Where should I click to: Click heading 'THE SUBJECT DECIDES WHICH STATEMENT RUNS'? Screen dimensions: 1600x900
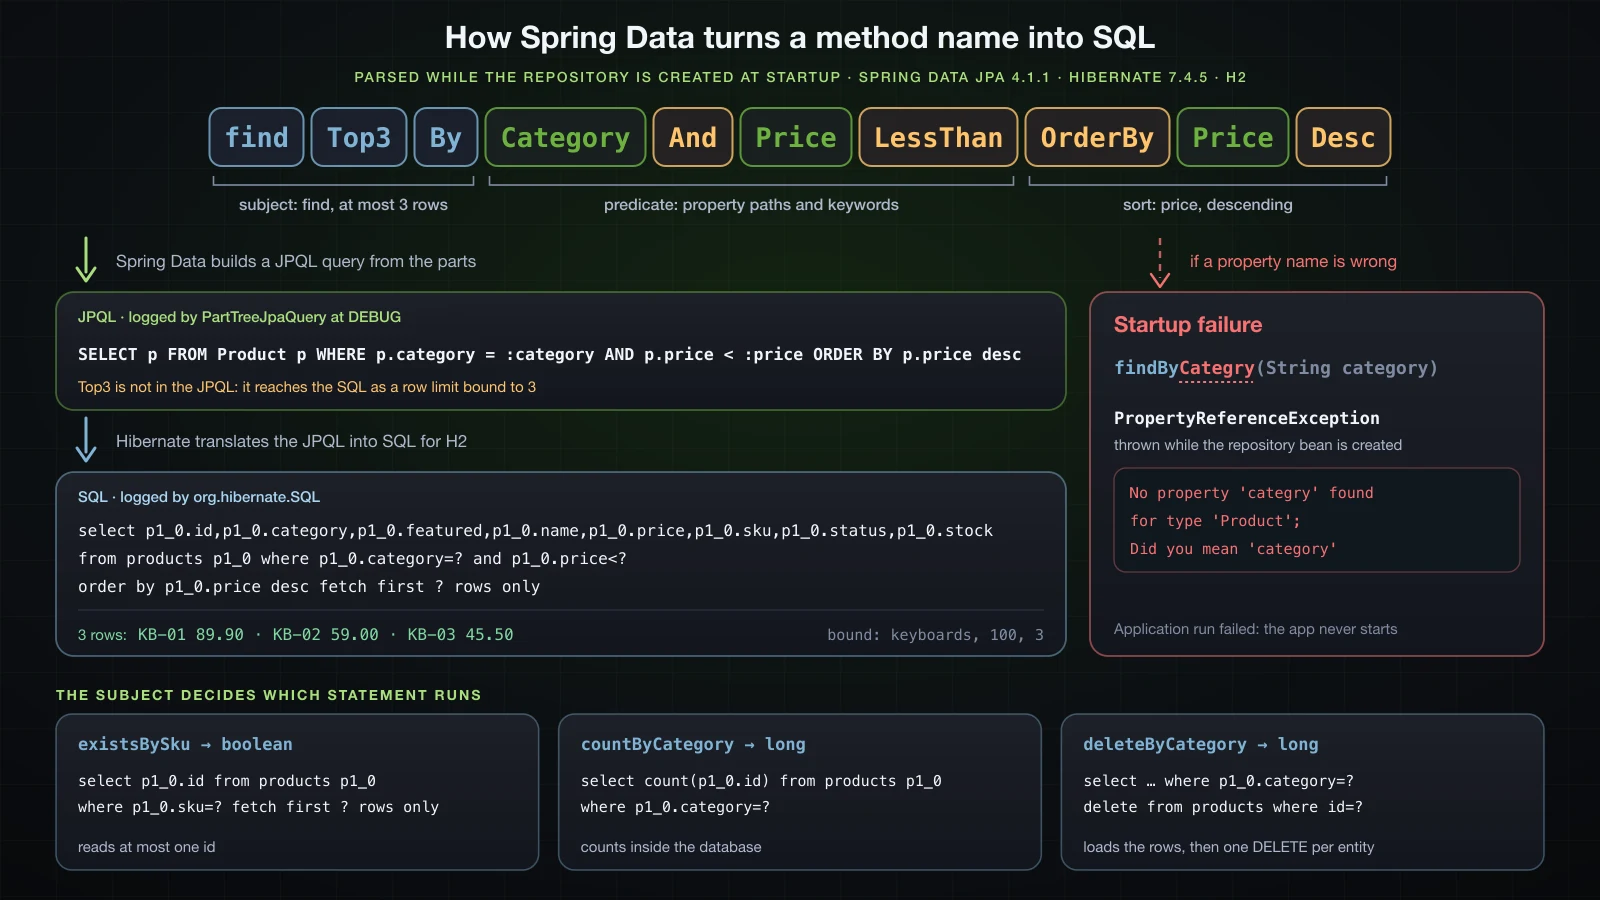pos(268,695)
